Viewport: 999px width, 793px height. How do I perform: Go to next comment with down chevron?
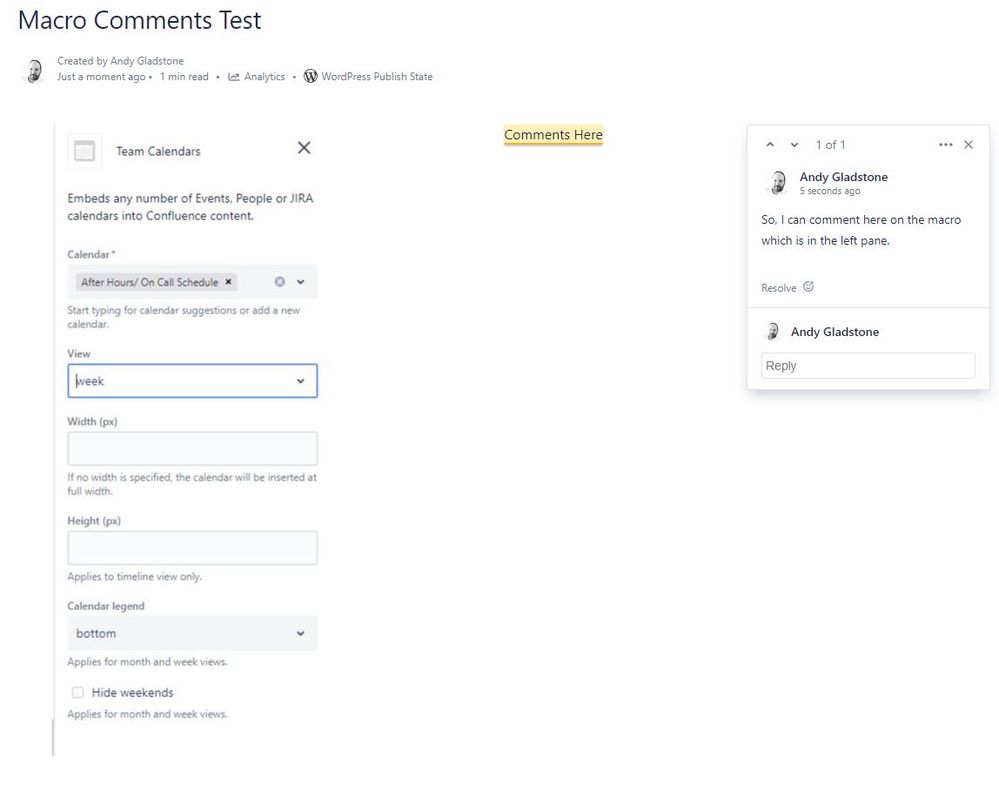point(794,145)
